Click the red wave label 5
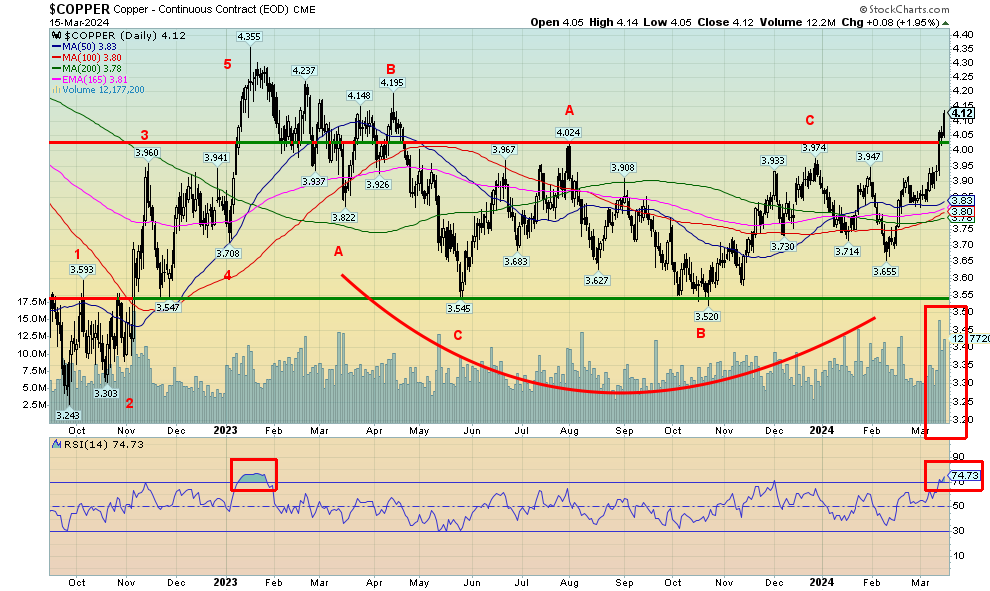This screenshot has width=990, height=591. tap(227, 65)
